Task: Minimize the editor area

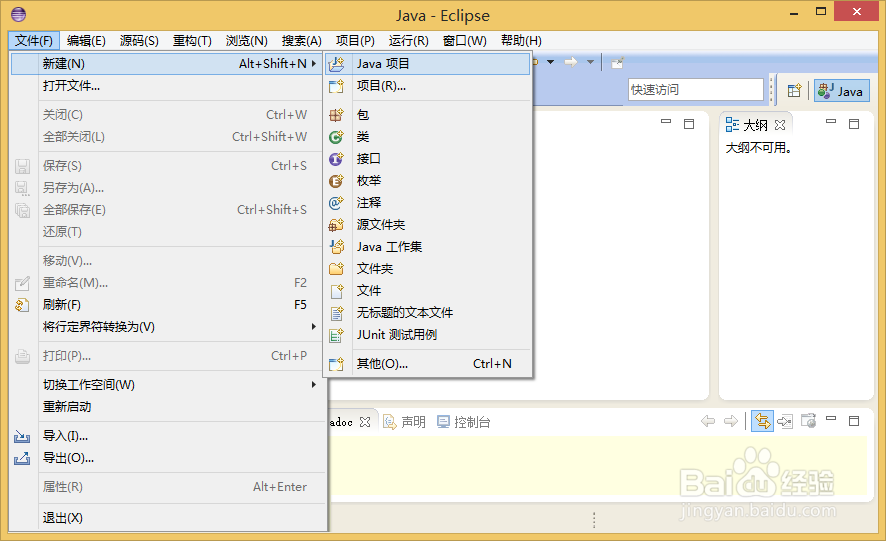Action: (x=666, y=122)
